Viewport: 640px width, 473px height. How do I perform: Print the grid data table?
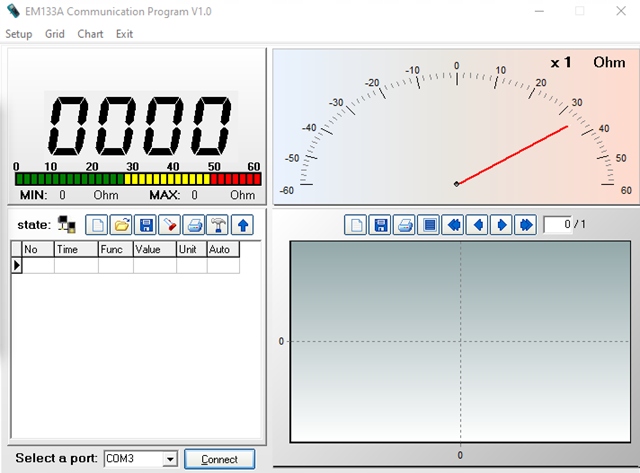(194, 225)
